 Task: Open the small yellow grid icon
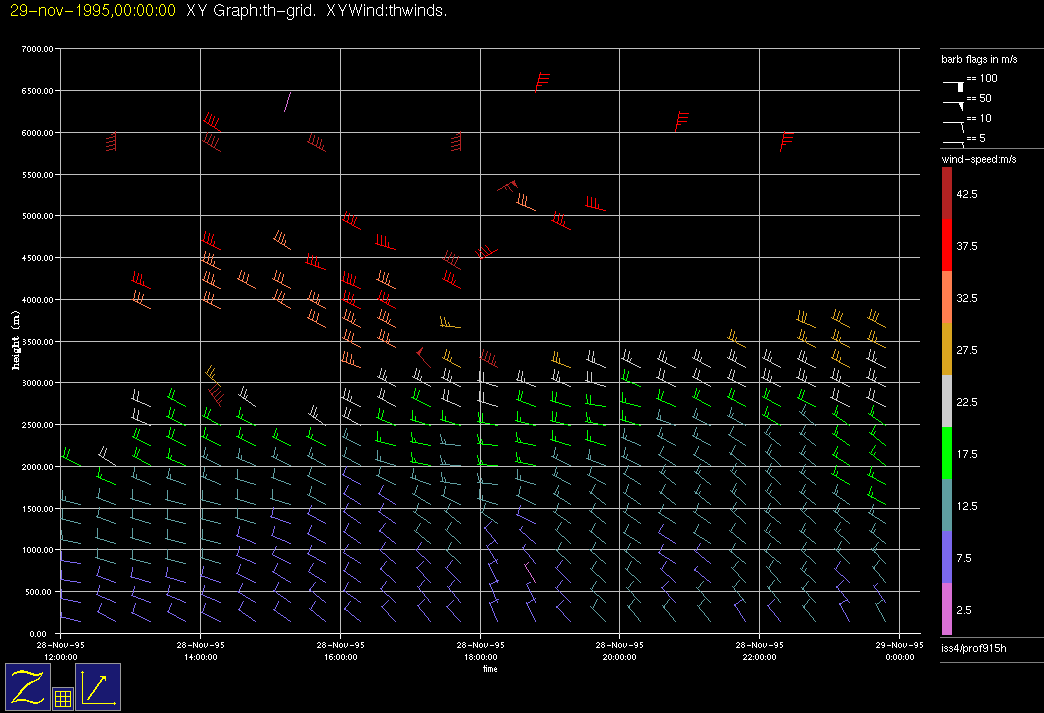tap(62, 699)
